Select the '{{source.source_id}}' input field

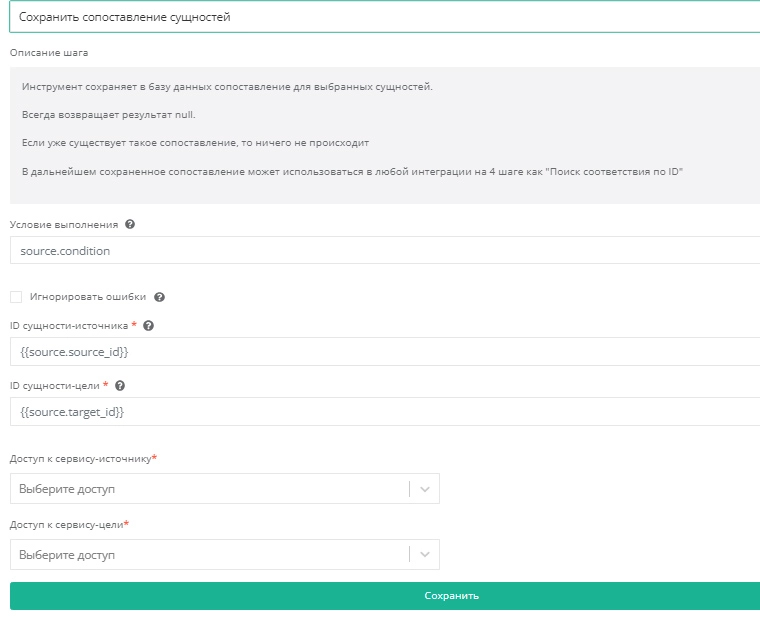pos(380,352)
